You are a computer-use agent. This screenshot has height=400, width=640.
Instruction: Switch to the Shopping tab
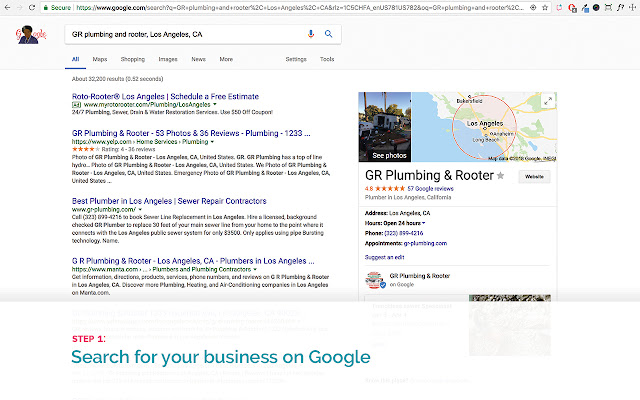click(133, 59)
